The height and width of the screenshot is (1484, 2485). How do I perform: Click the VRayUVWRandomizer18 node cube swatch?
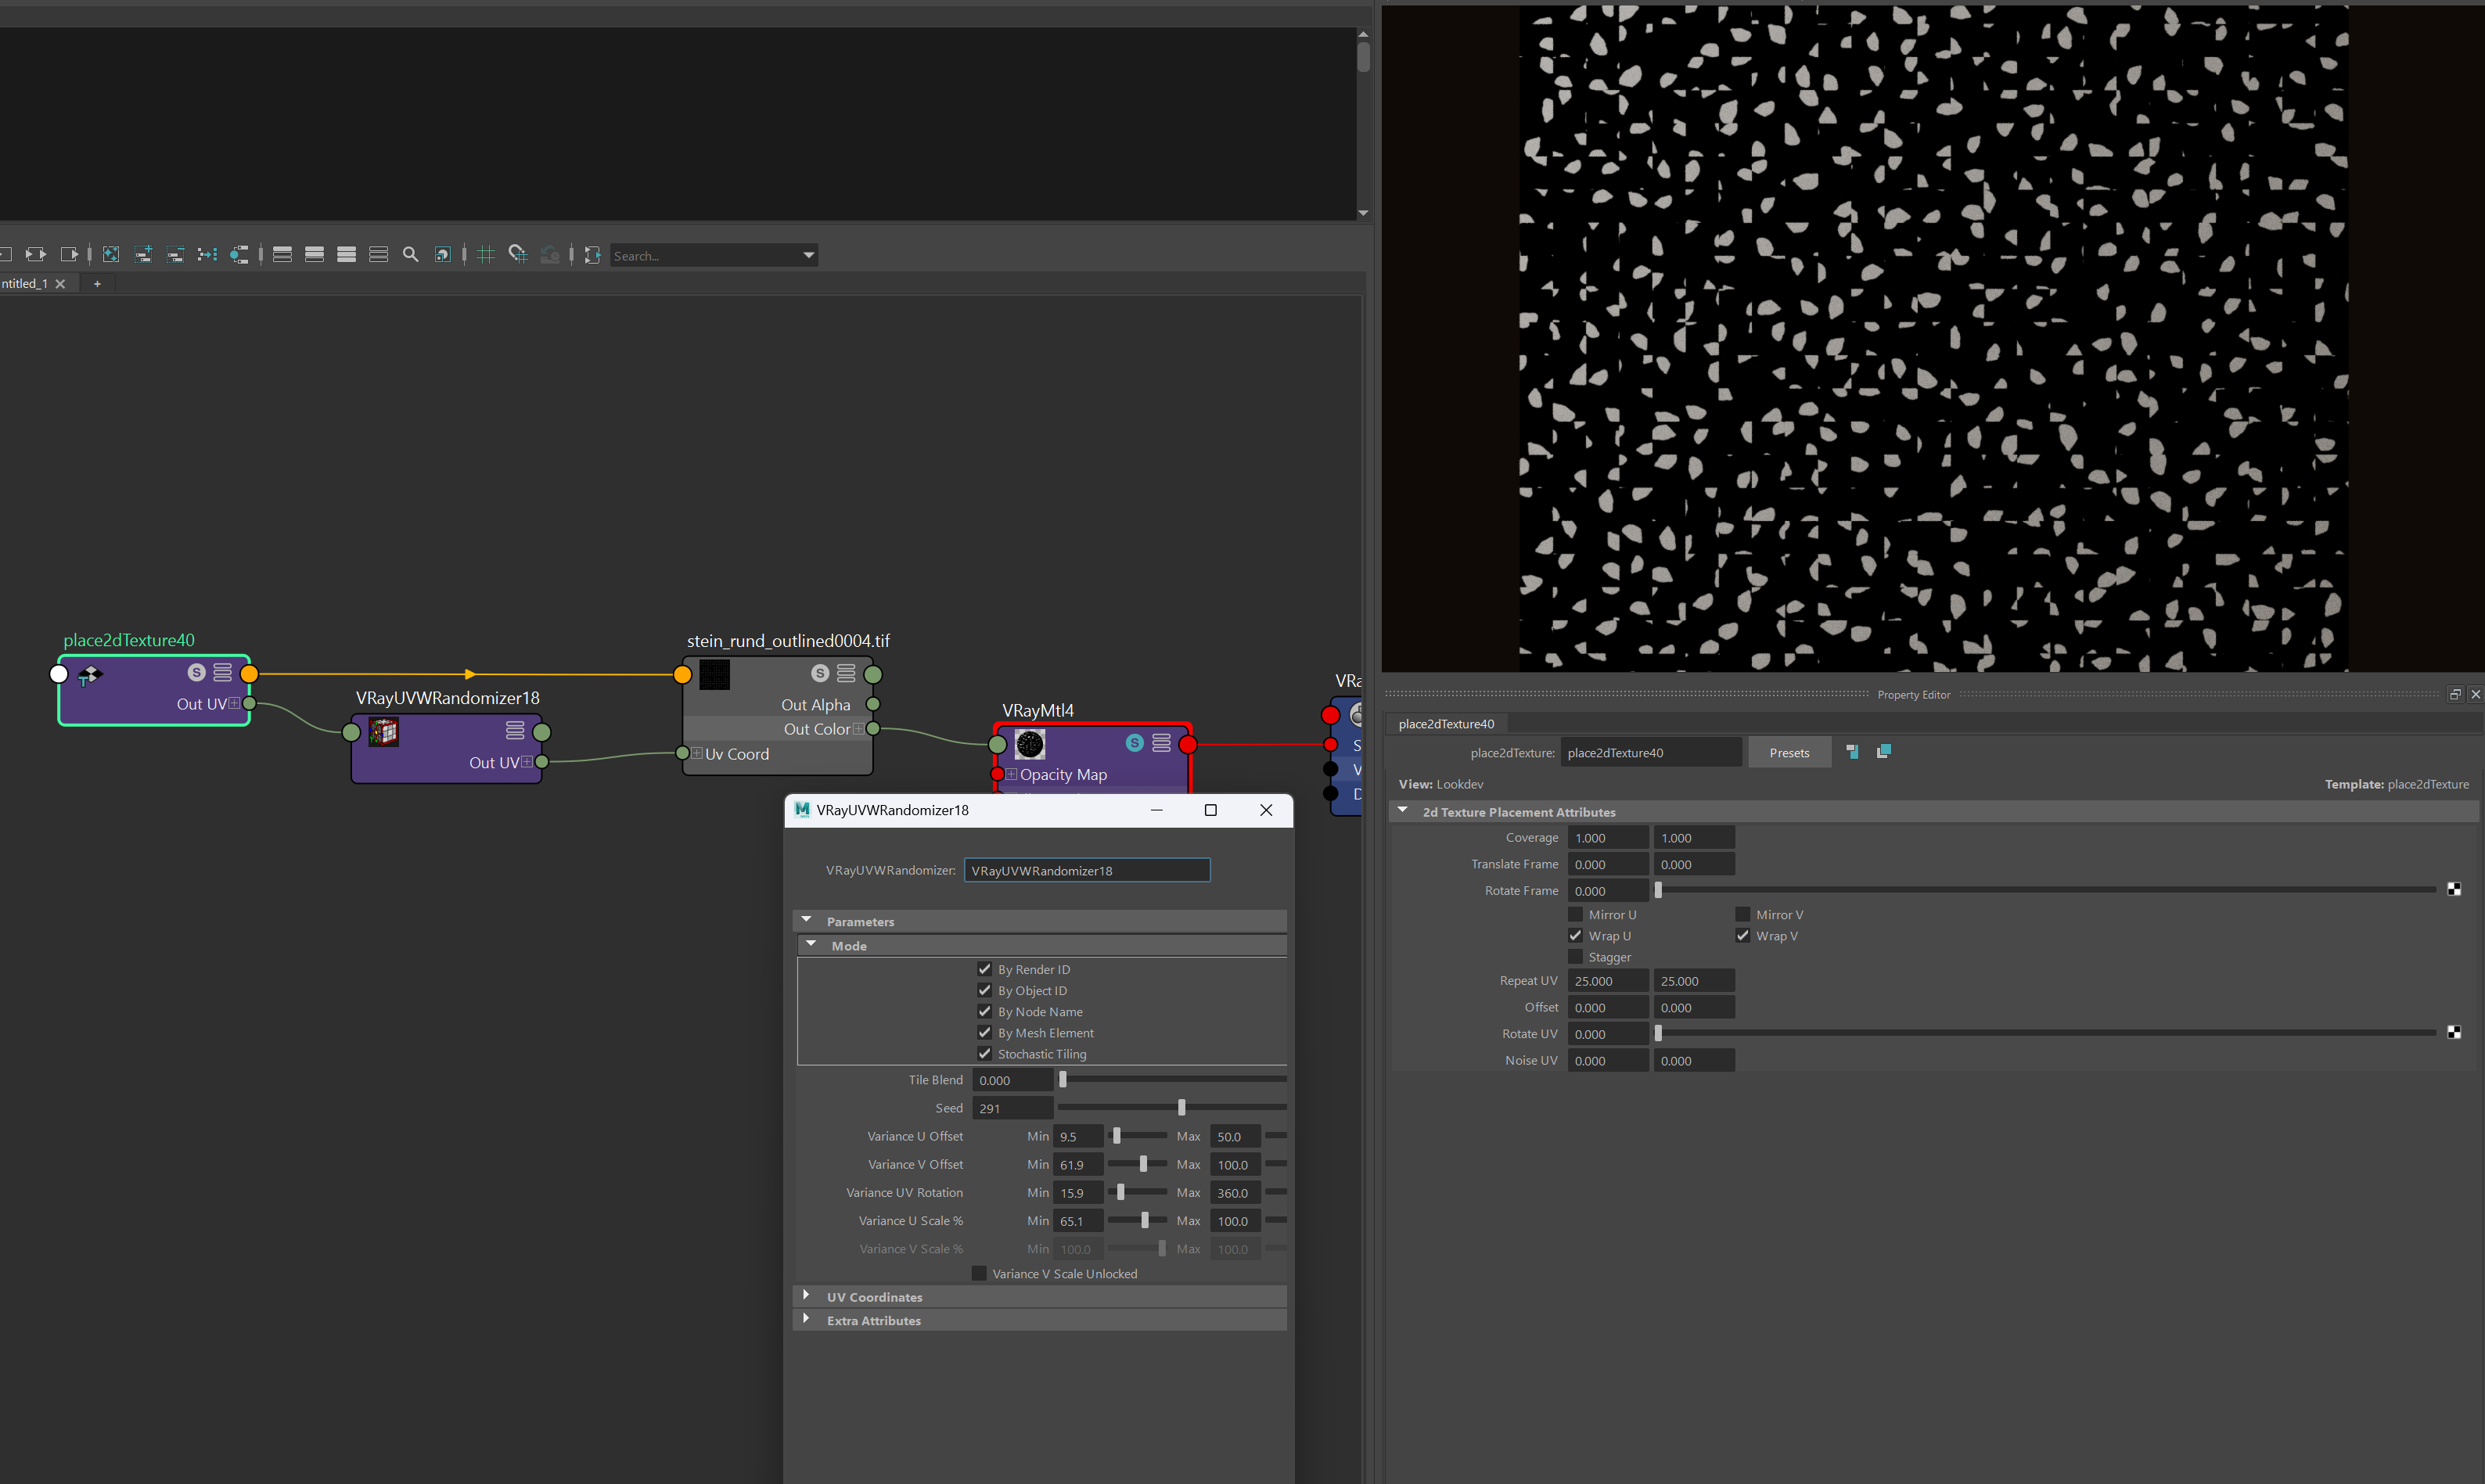coord(384,732)
